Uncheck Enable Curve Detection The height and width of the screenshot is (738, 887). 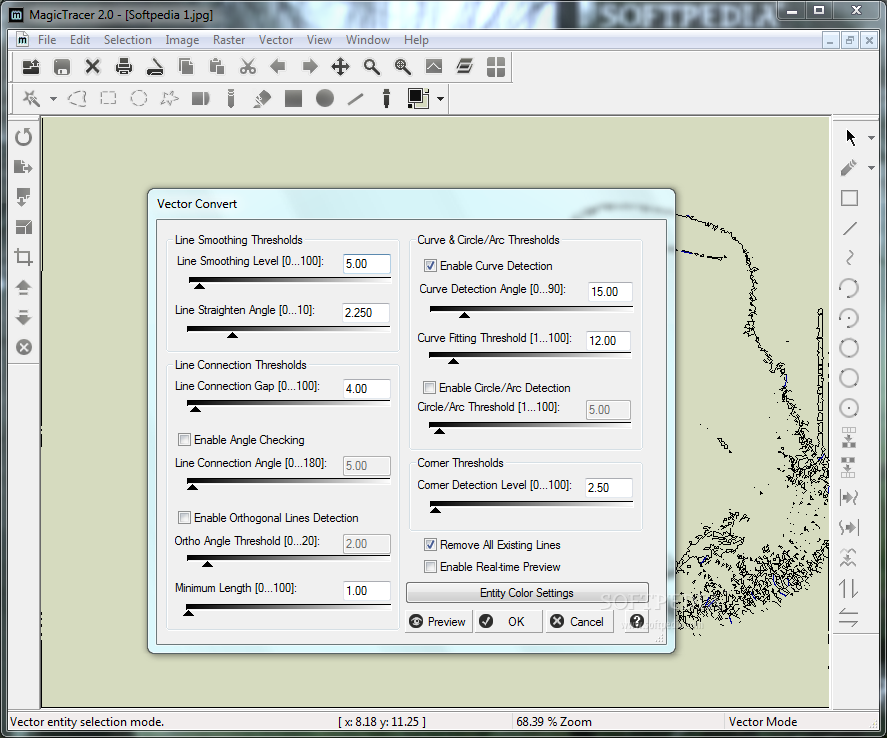[x=430, y=266]
